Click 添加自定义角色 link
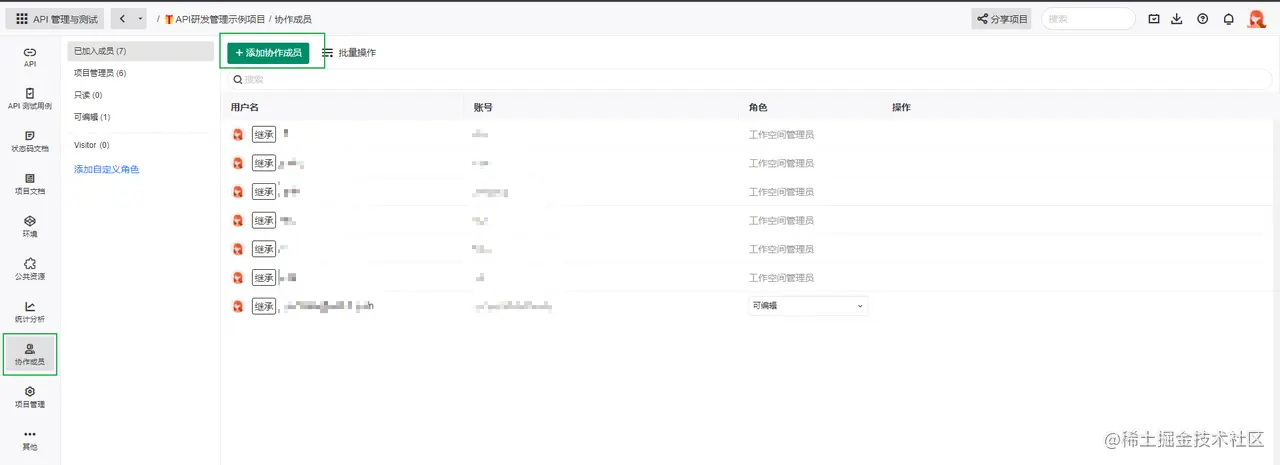This screenshot has width=1280, height=465. pyautogui.click(x=106, y=169)
